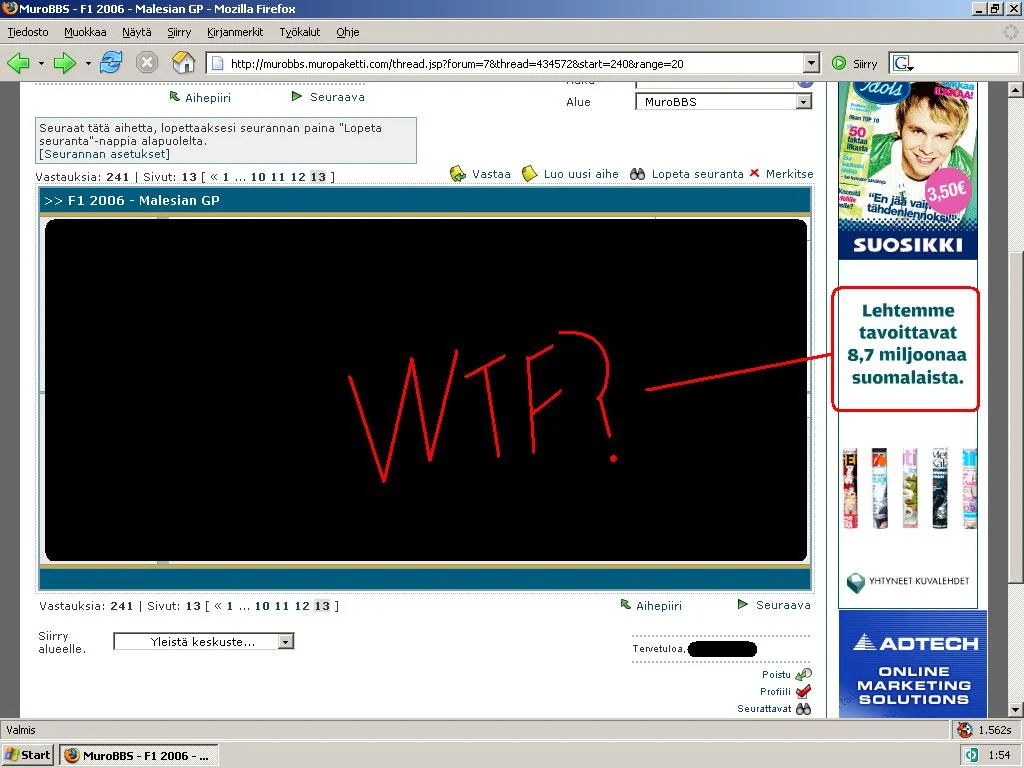Click the Lopeta seuranta binoculars icon
The width and height of the screenshot is (1024, 768).
tap(637, 174)
